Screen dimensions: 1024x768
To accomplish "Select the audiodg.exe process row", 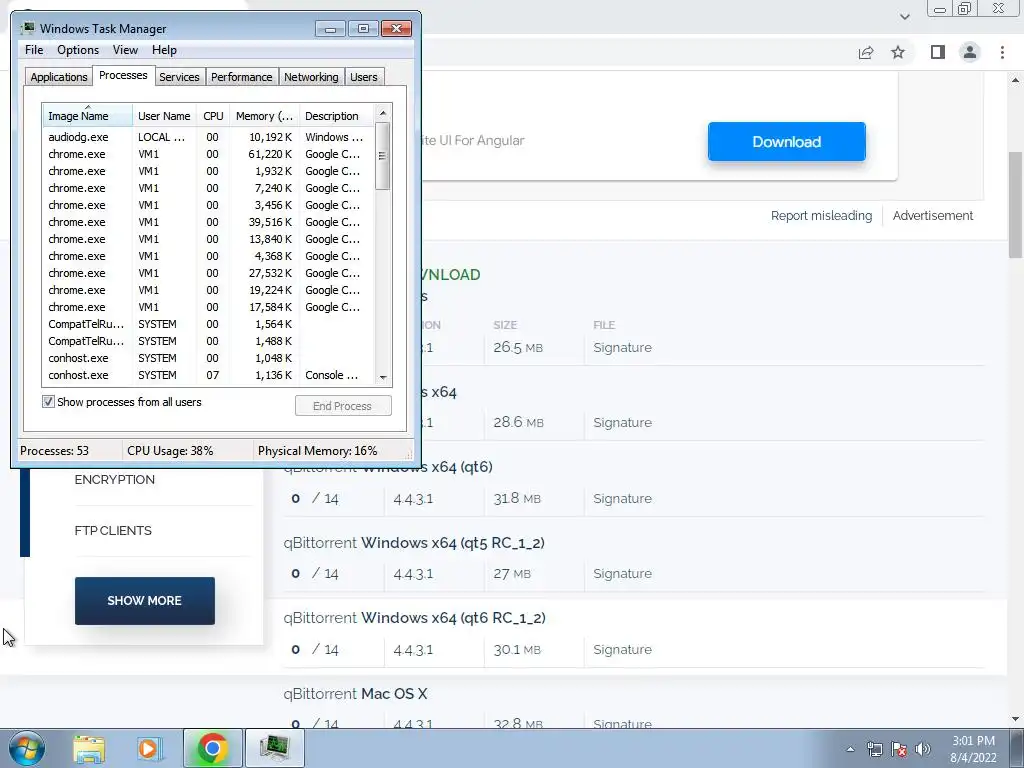I will (208, 137).
